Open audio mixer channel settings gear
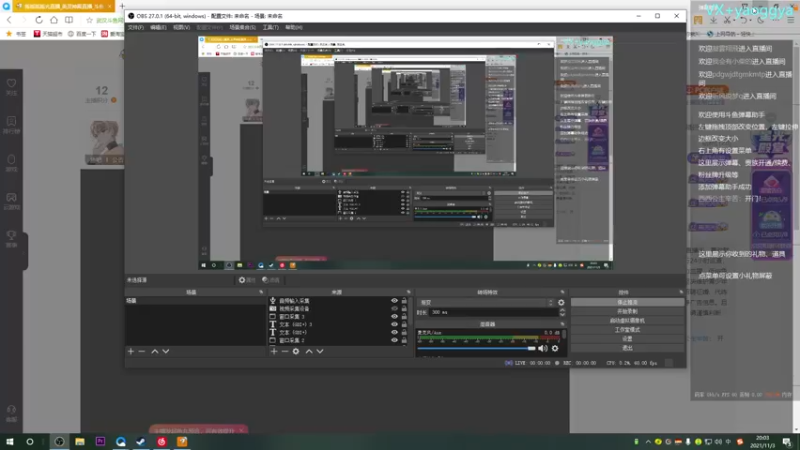The height and width of the screenshot is (450, 800). coord(555,348)
